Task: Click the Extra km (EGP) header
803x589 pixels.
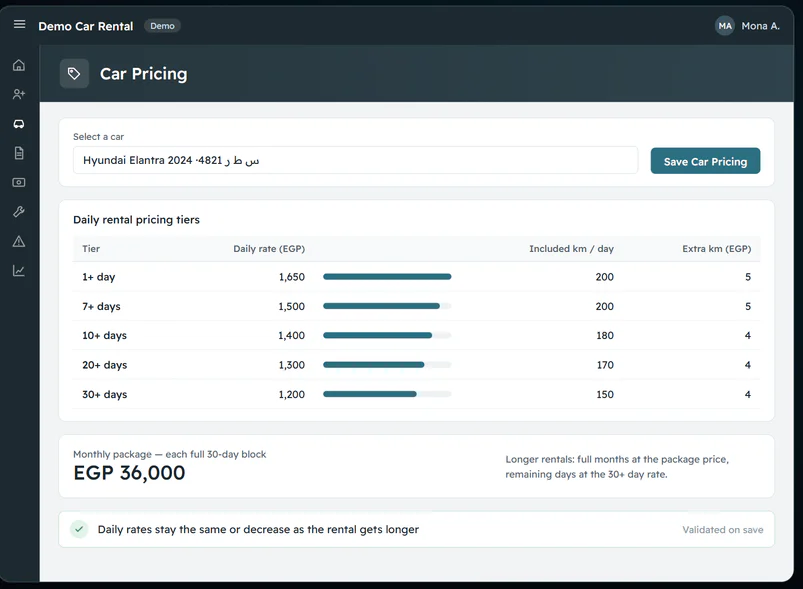Action: [x=716, y=249]
